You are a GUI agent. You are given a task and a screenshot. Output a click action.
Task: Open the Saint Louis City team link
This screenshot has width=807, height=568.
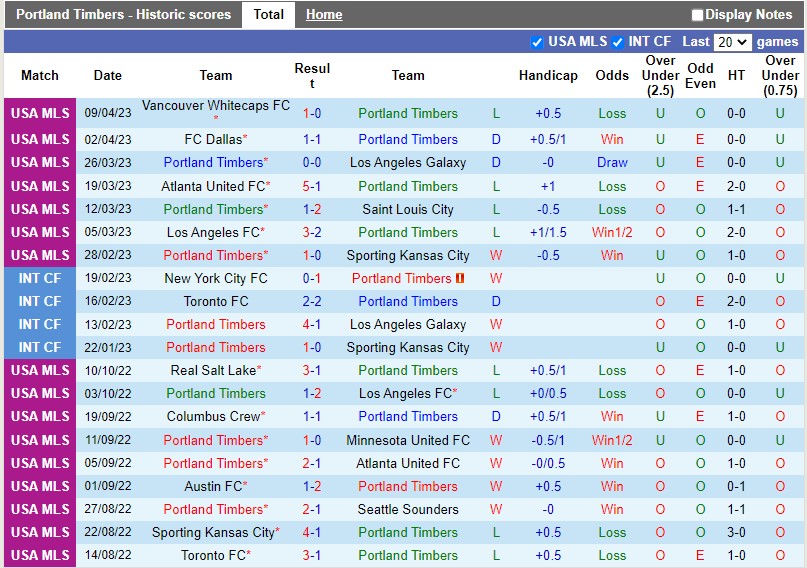click(x=408, y=209)
